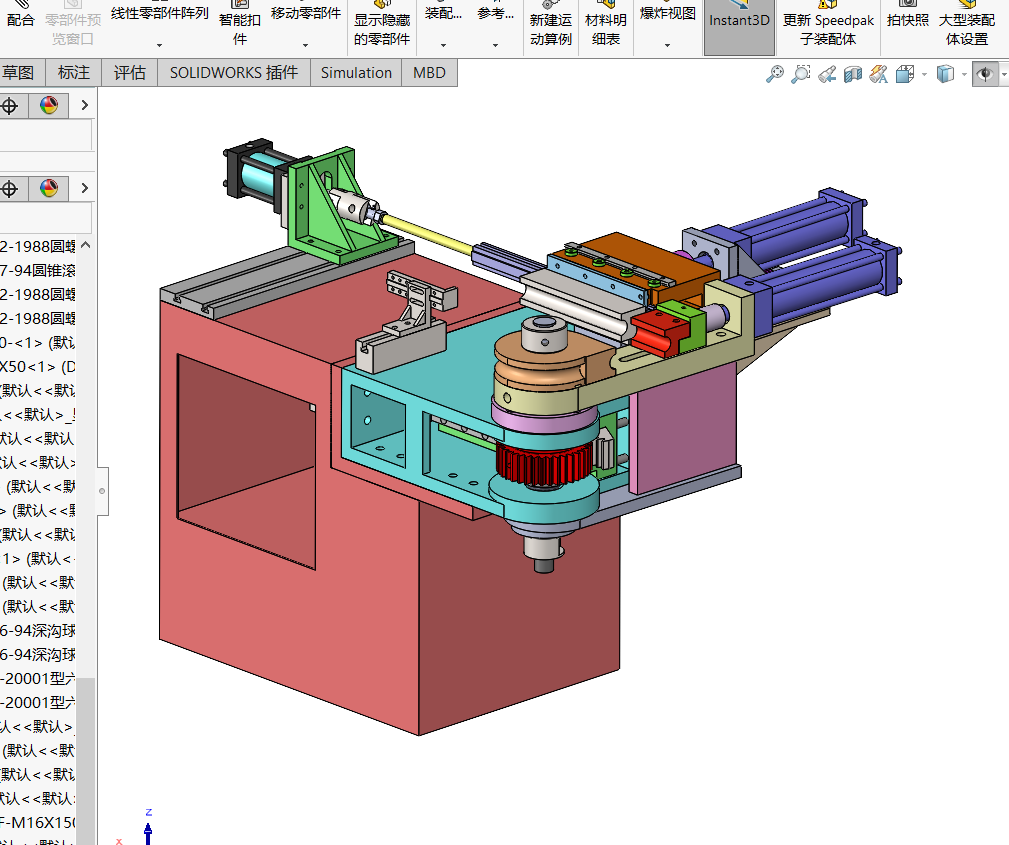Select the yellow rod in the model
This screenshot has width=1009, height=845.
pyautogui.click(x=428, y=232)
